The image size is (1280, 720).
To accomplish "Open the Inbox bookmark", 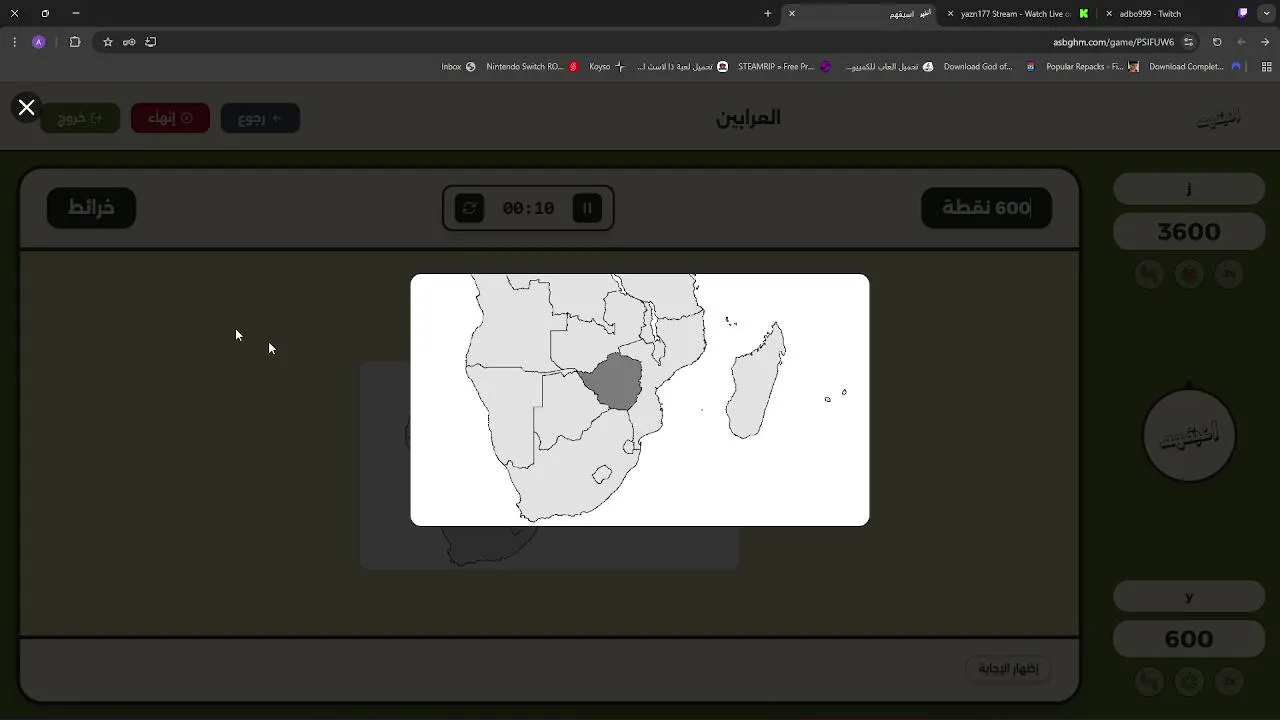I will coord(458,67).
